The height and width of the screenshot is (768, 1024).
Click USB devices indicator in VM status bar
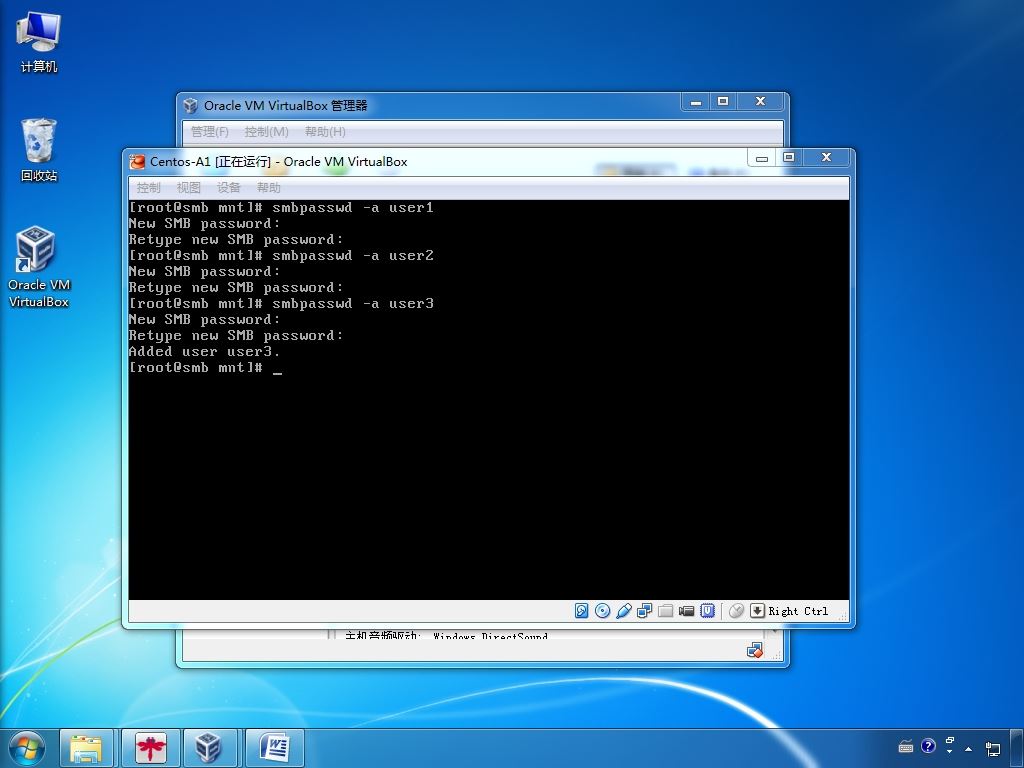[x=624, y=611]
